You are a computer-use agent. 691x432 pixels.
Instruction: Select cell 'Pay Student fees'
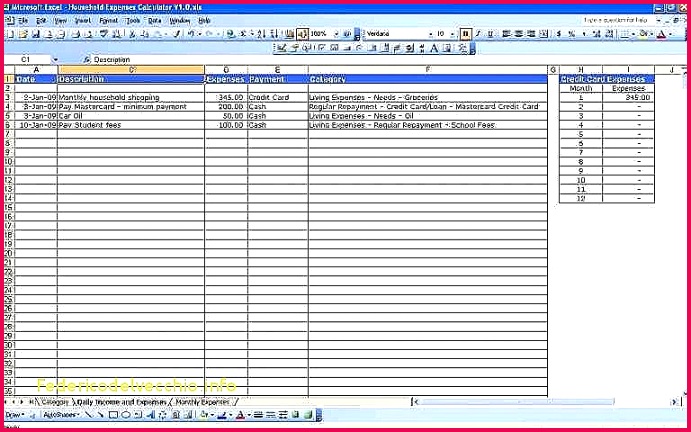[131, 125]
